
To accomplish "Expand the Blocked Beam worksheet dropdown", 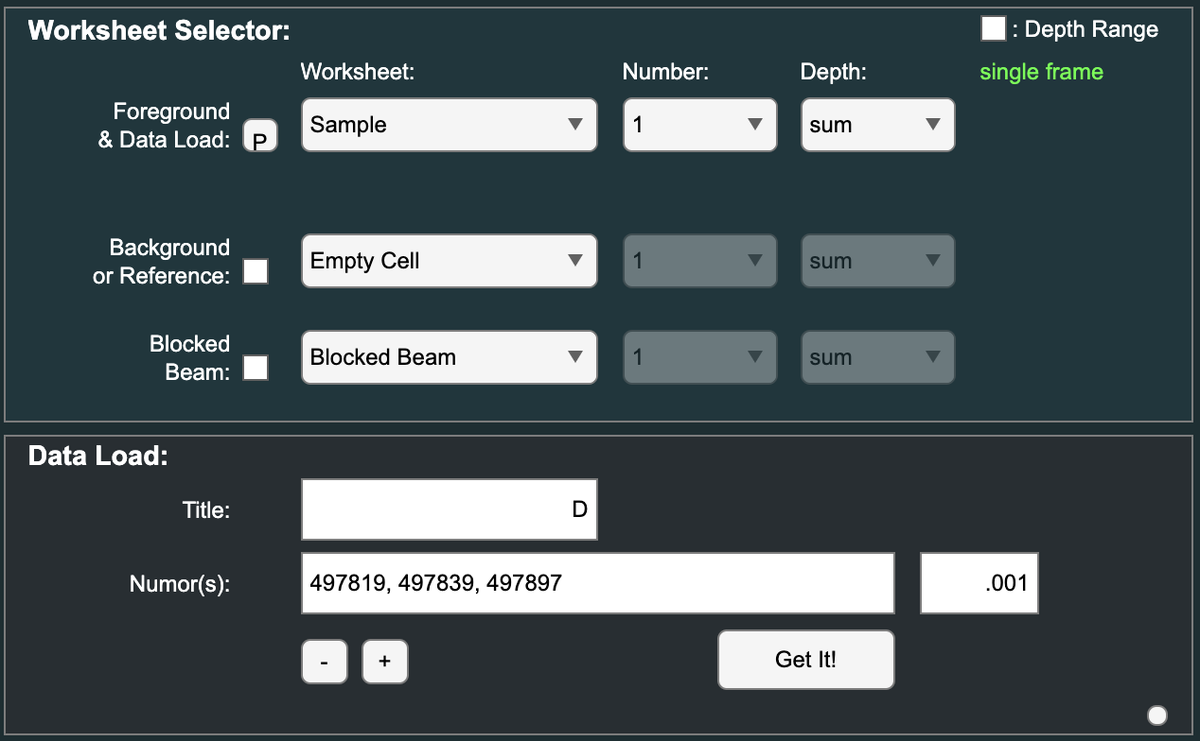I will point(449,357).
